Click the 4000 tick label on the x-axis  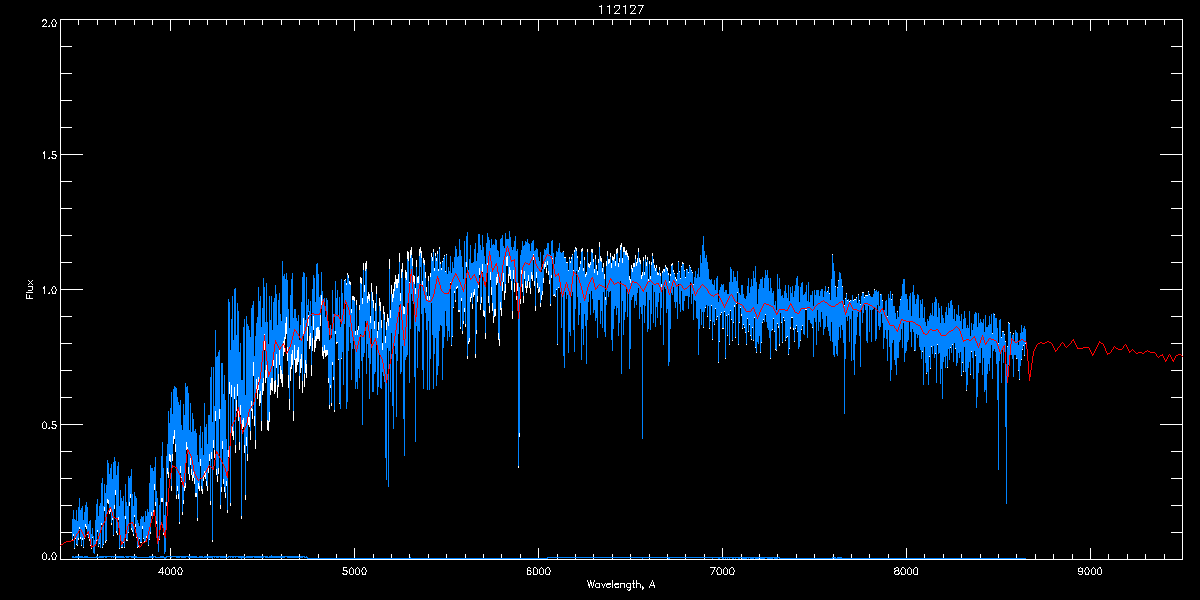tap(171, 572)
